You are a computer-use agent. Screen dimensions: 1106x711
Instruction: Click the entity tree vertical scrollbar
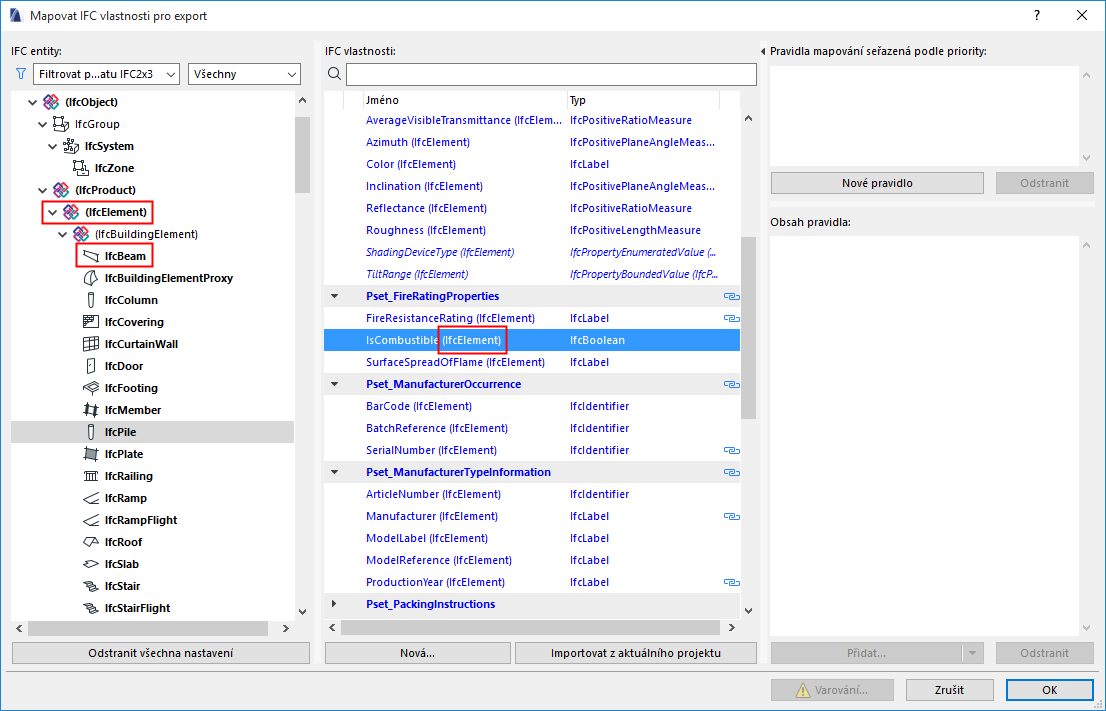303,155
